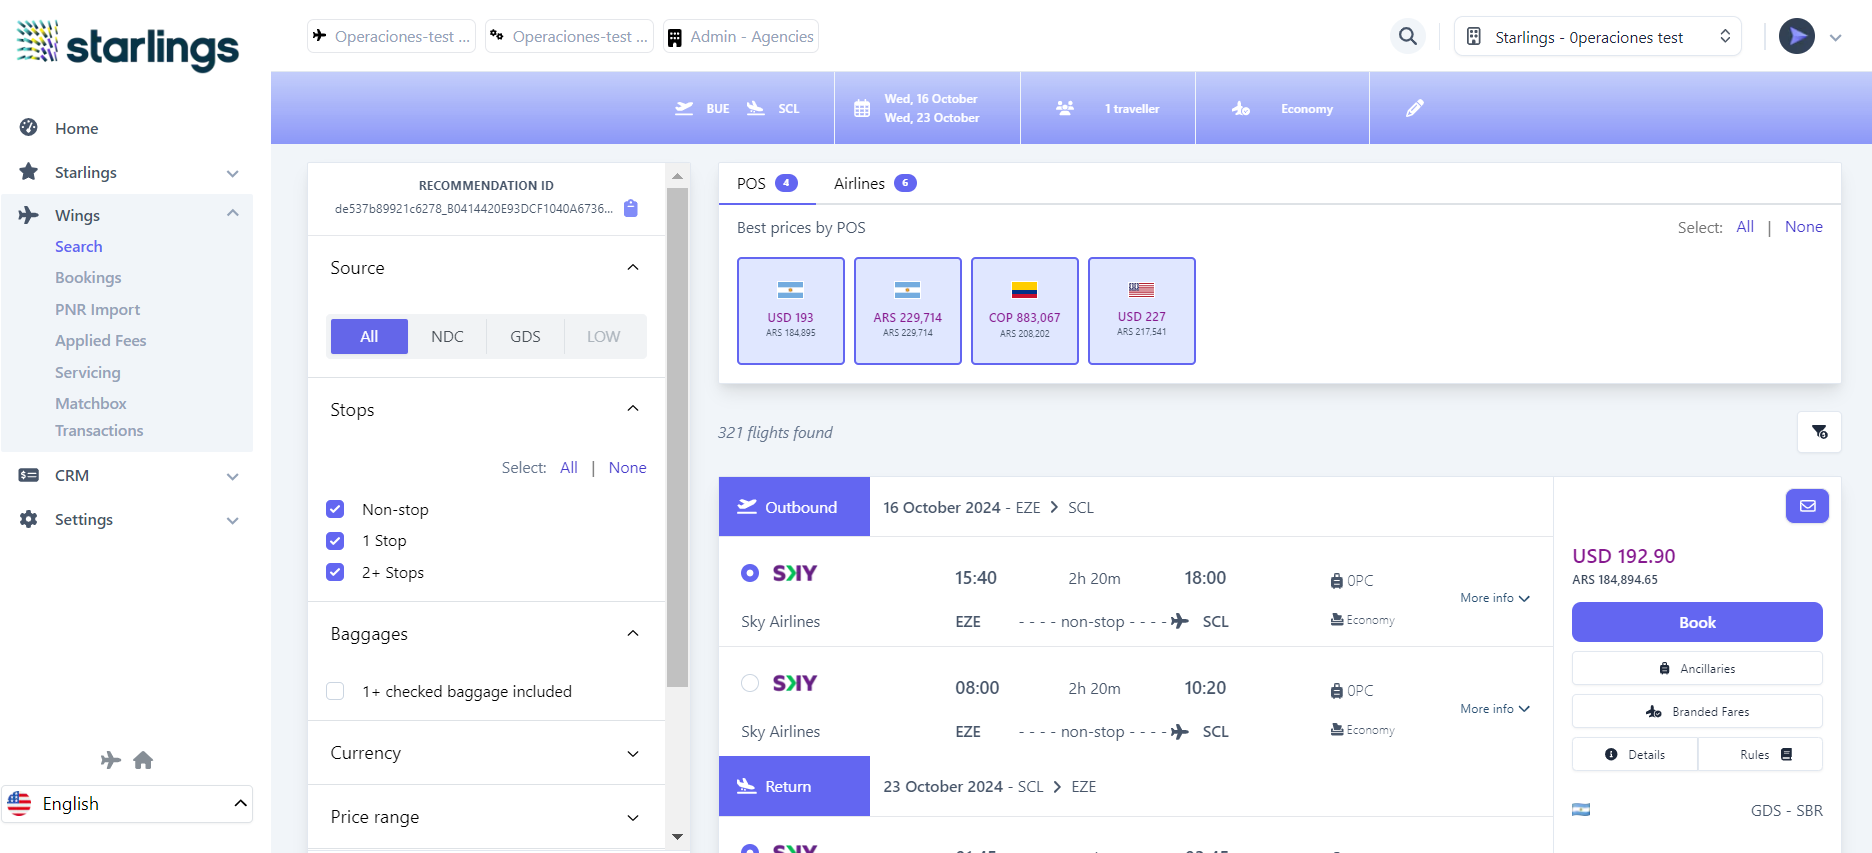1872x853 pixels.
Task: Open the English language dropdown
Action: click(x=127, y=804)
